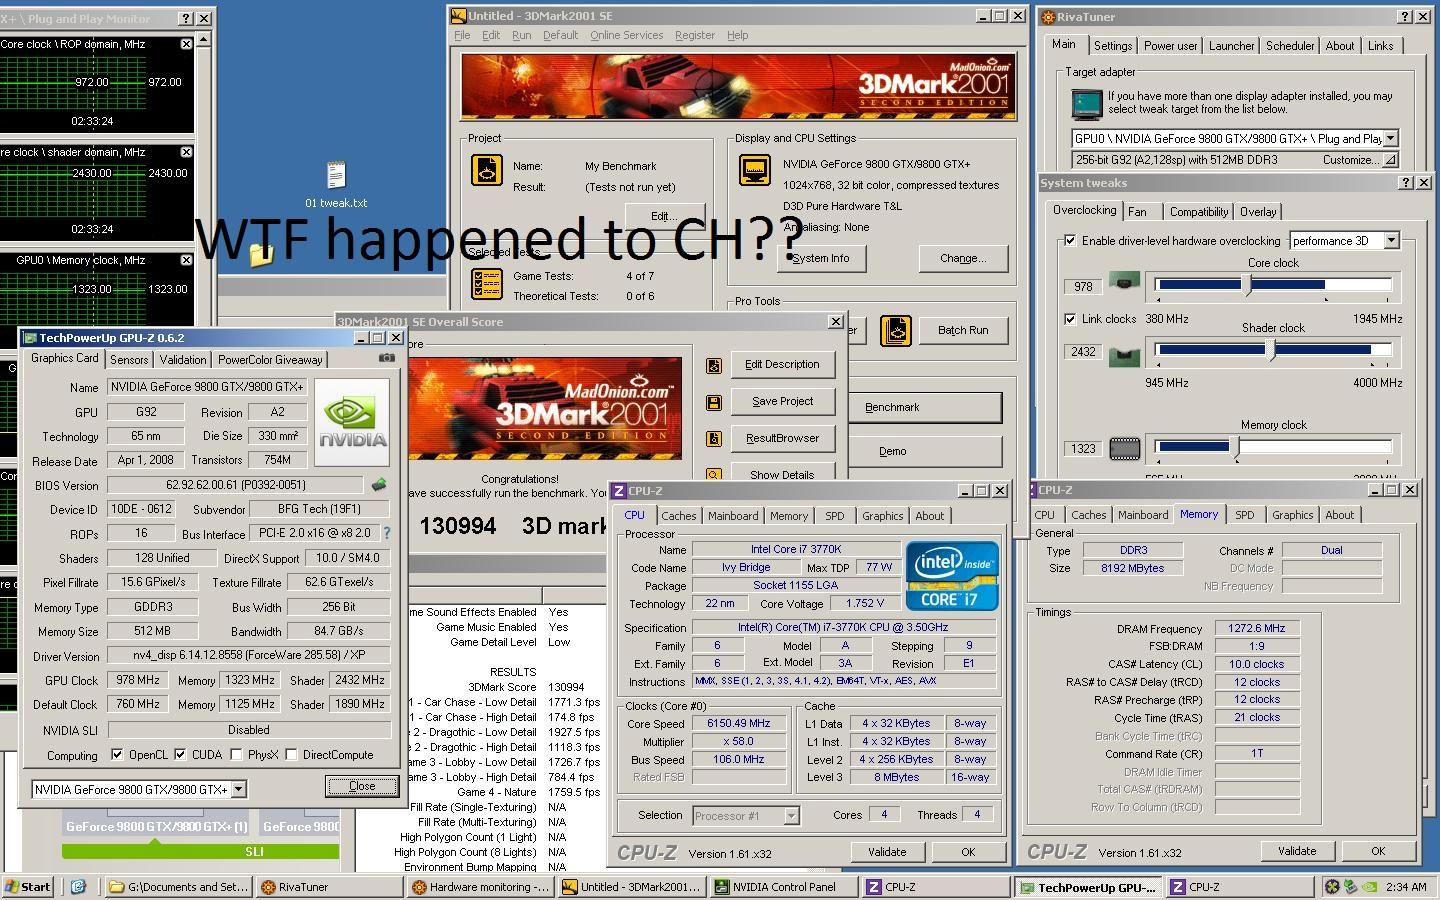The height and width of the screenshot is (900, 1440).
Task: Toggle the PhysX checkbox in GPU-Z
Action: point(236,755)
